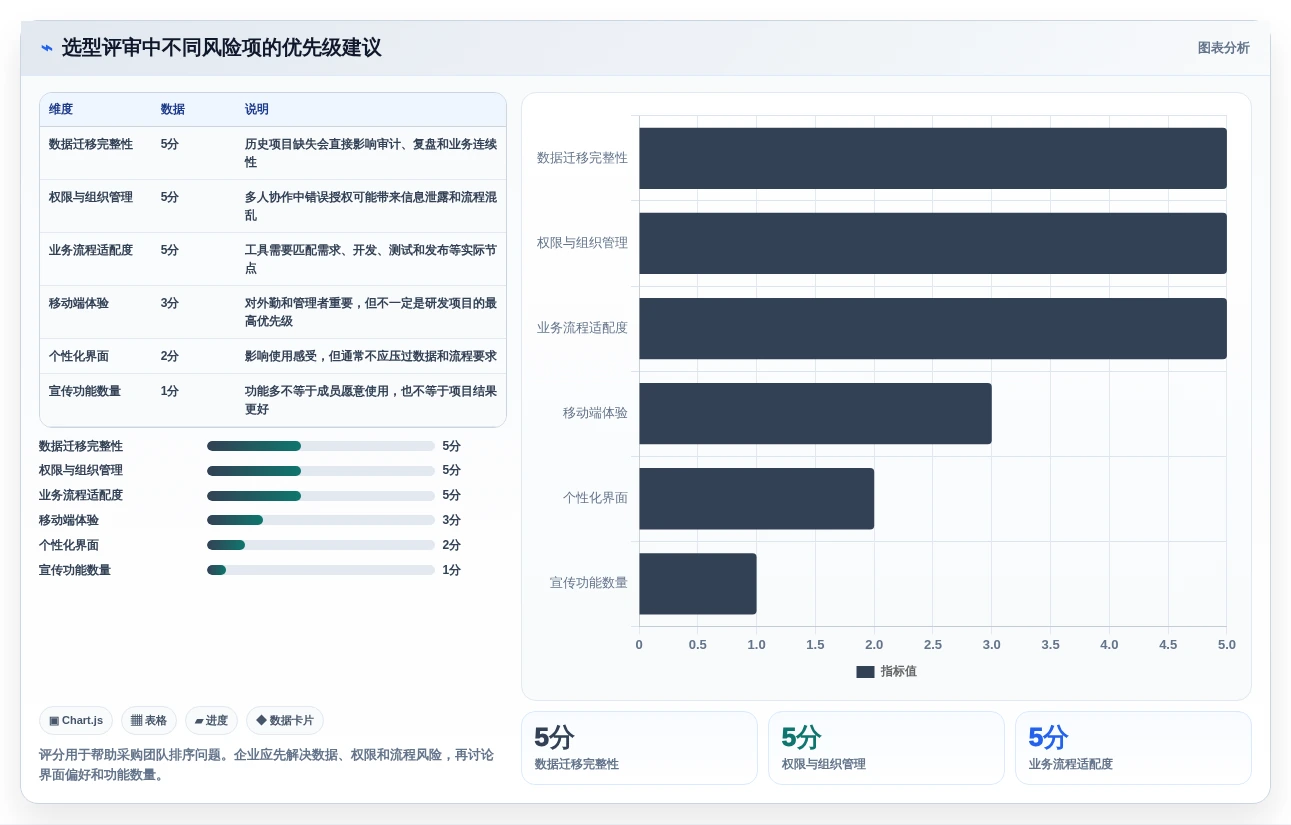
Task: Click the 1分 score in the table
Action: (170, 391)
